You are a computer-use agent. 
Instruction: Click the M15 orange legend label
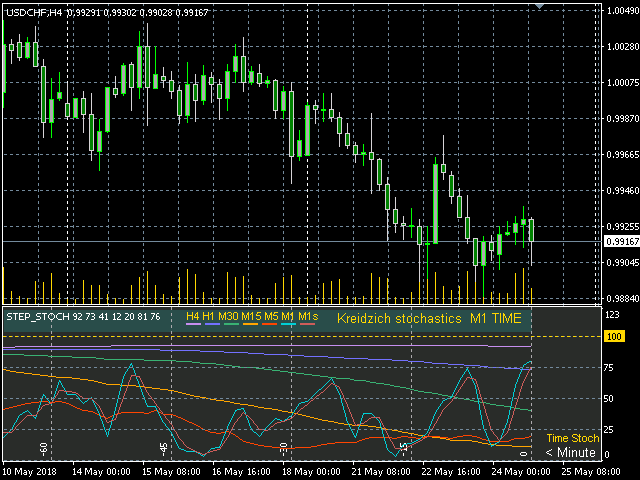click(x=251, y=317)
